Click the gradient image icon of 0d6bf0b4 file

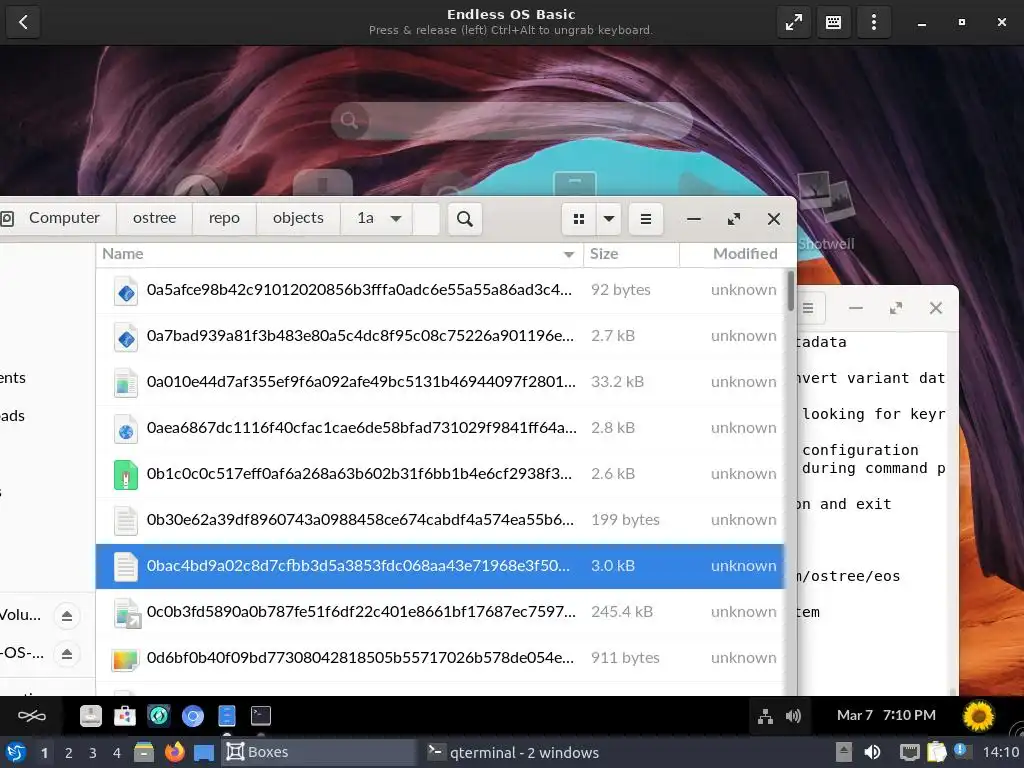[125, 660]
